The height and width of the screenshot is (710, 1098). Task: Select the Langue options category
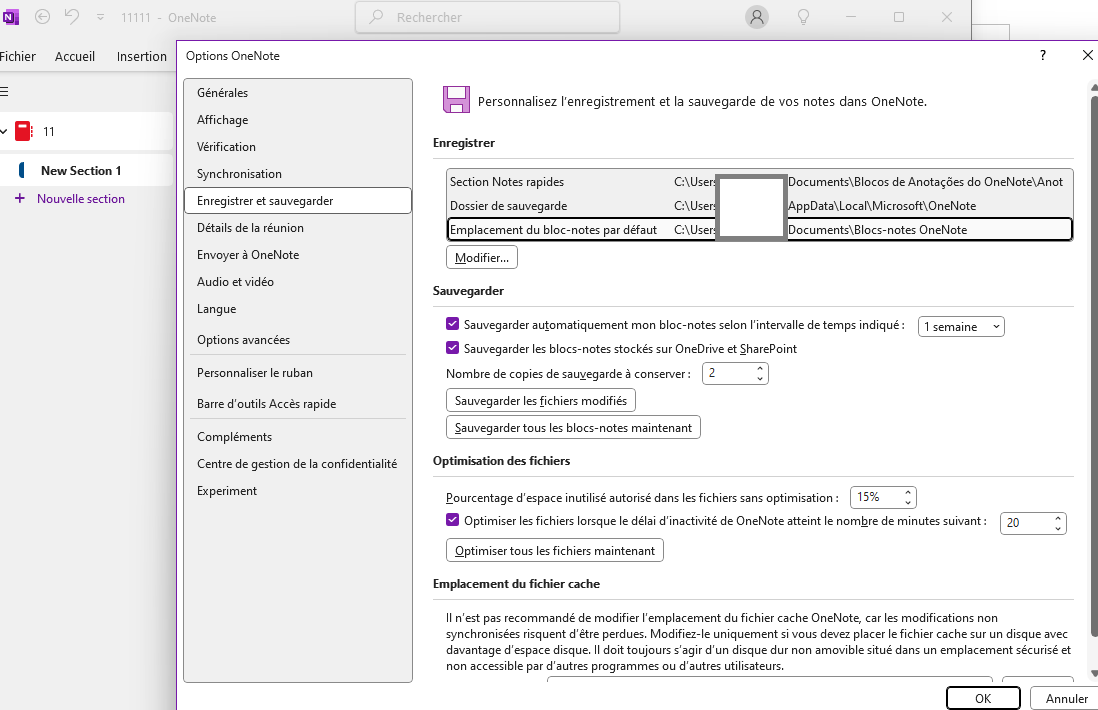pyautogui.click(x=298, y=309)
